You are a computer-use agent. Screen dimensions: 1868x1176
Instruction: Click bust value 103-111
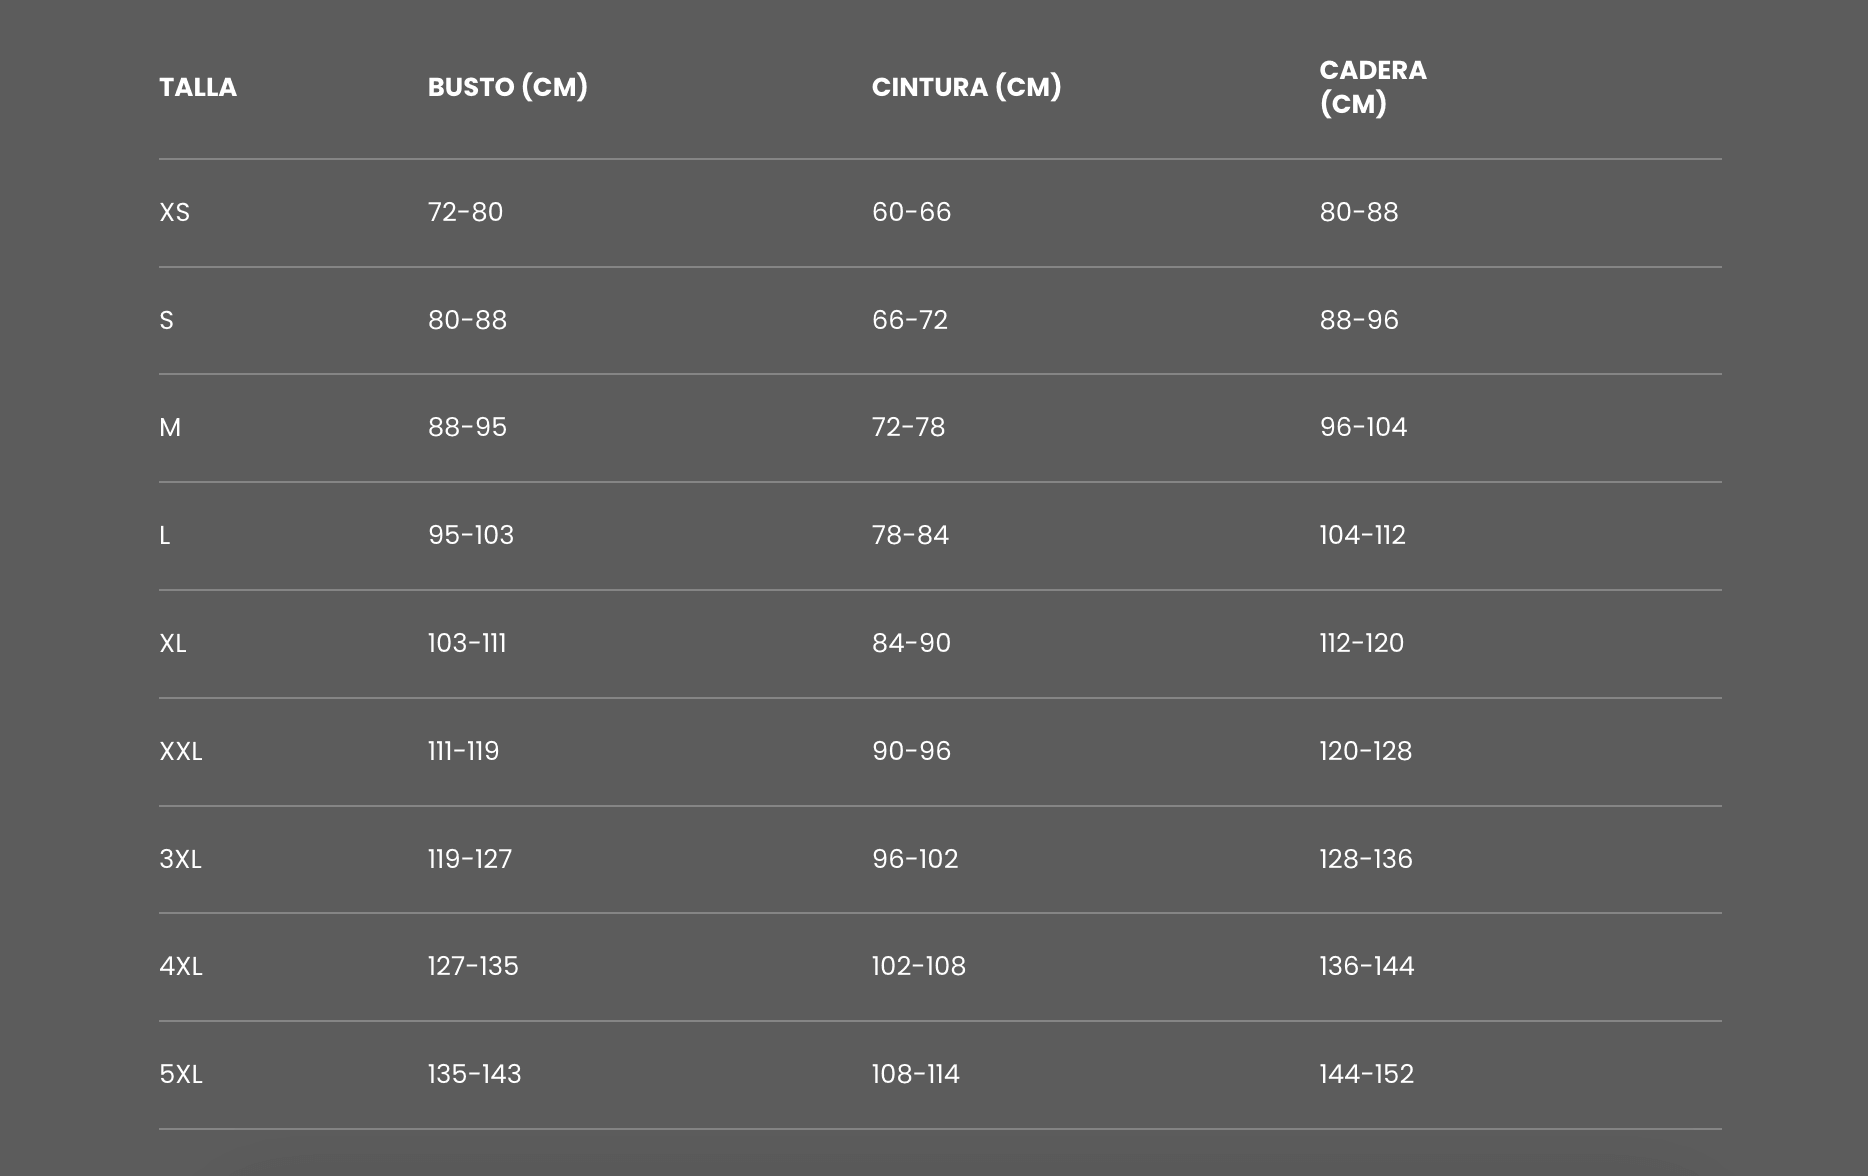467,643
